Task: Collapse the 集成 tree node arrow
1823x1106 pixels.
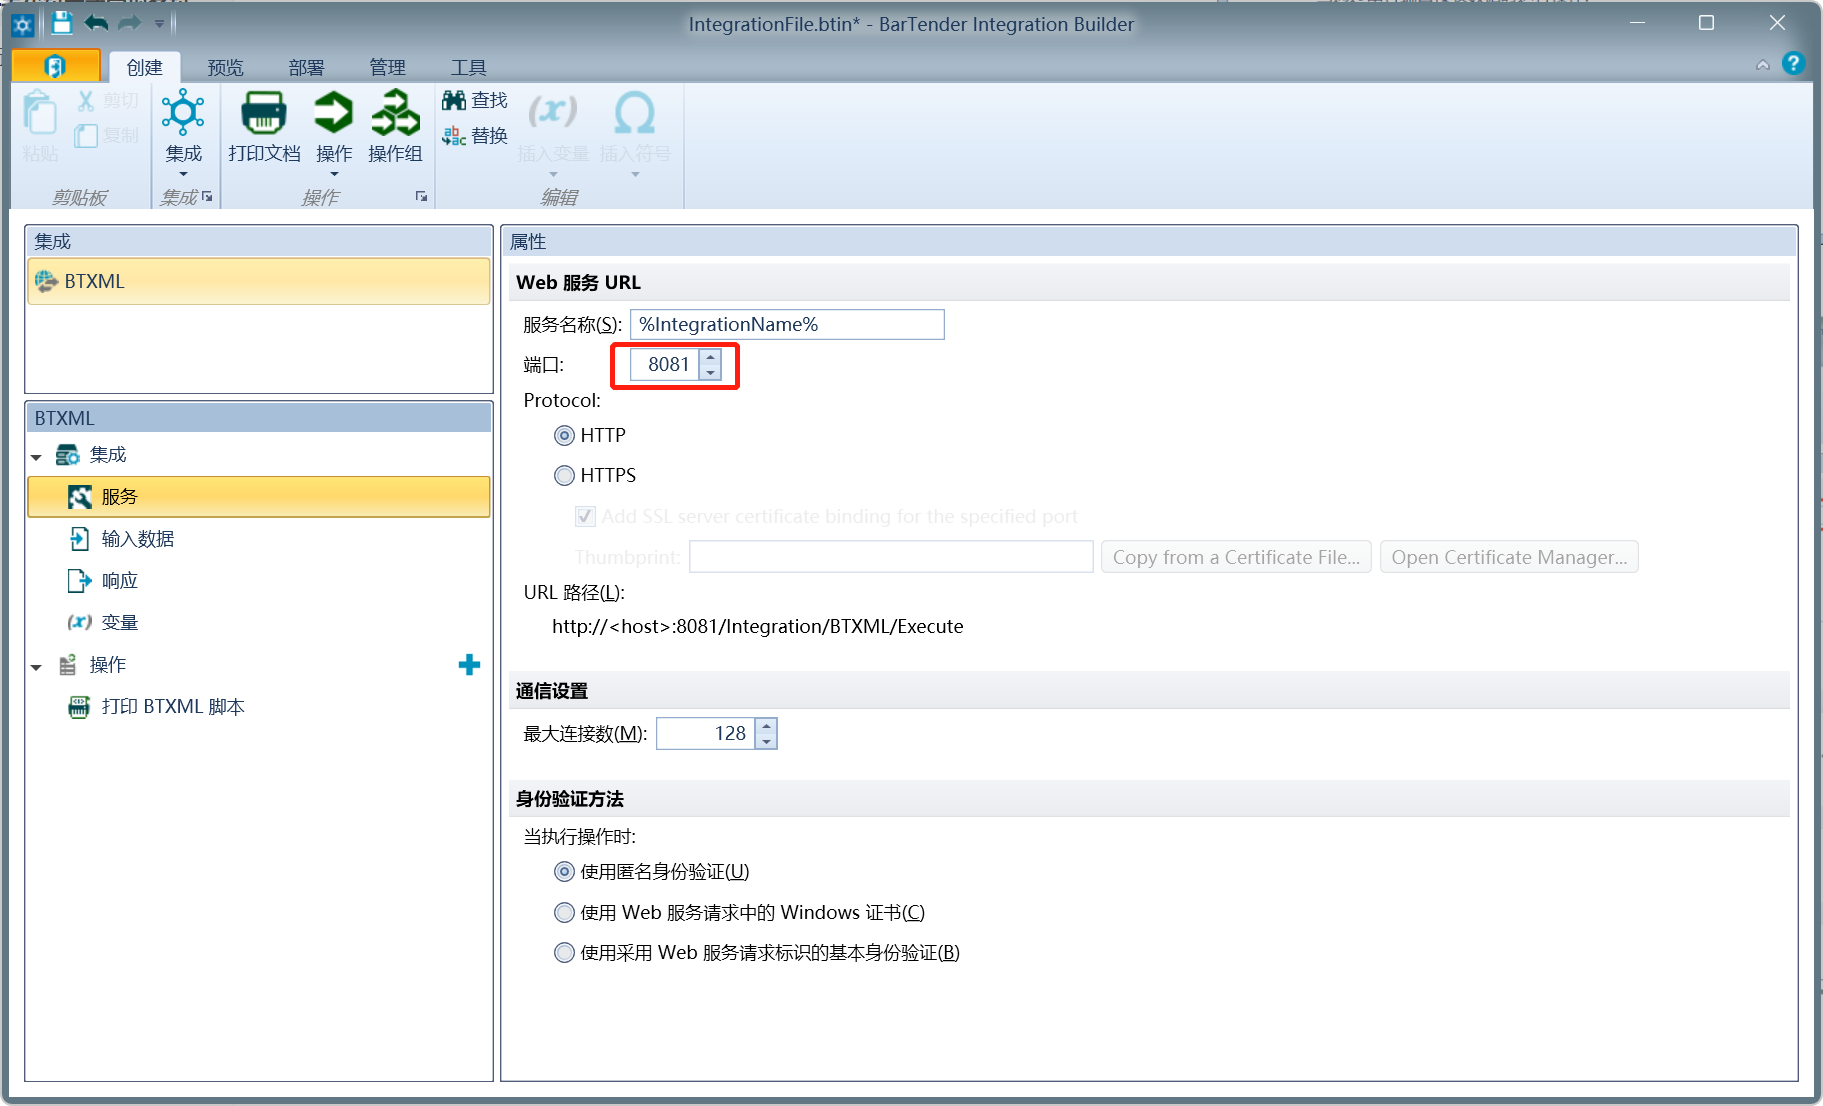Action: [x=37, y=457]
